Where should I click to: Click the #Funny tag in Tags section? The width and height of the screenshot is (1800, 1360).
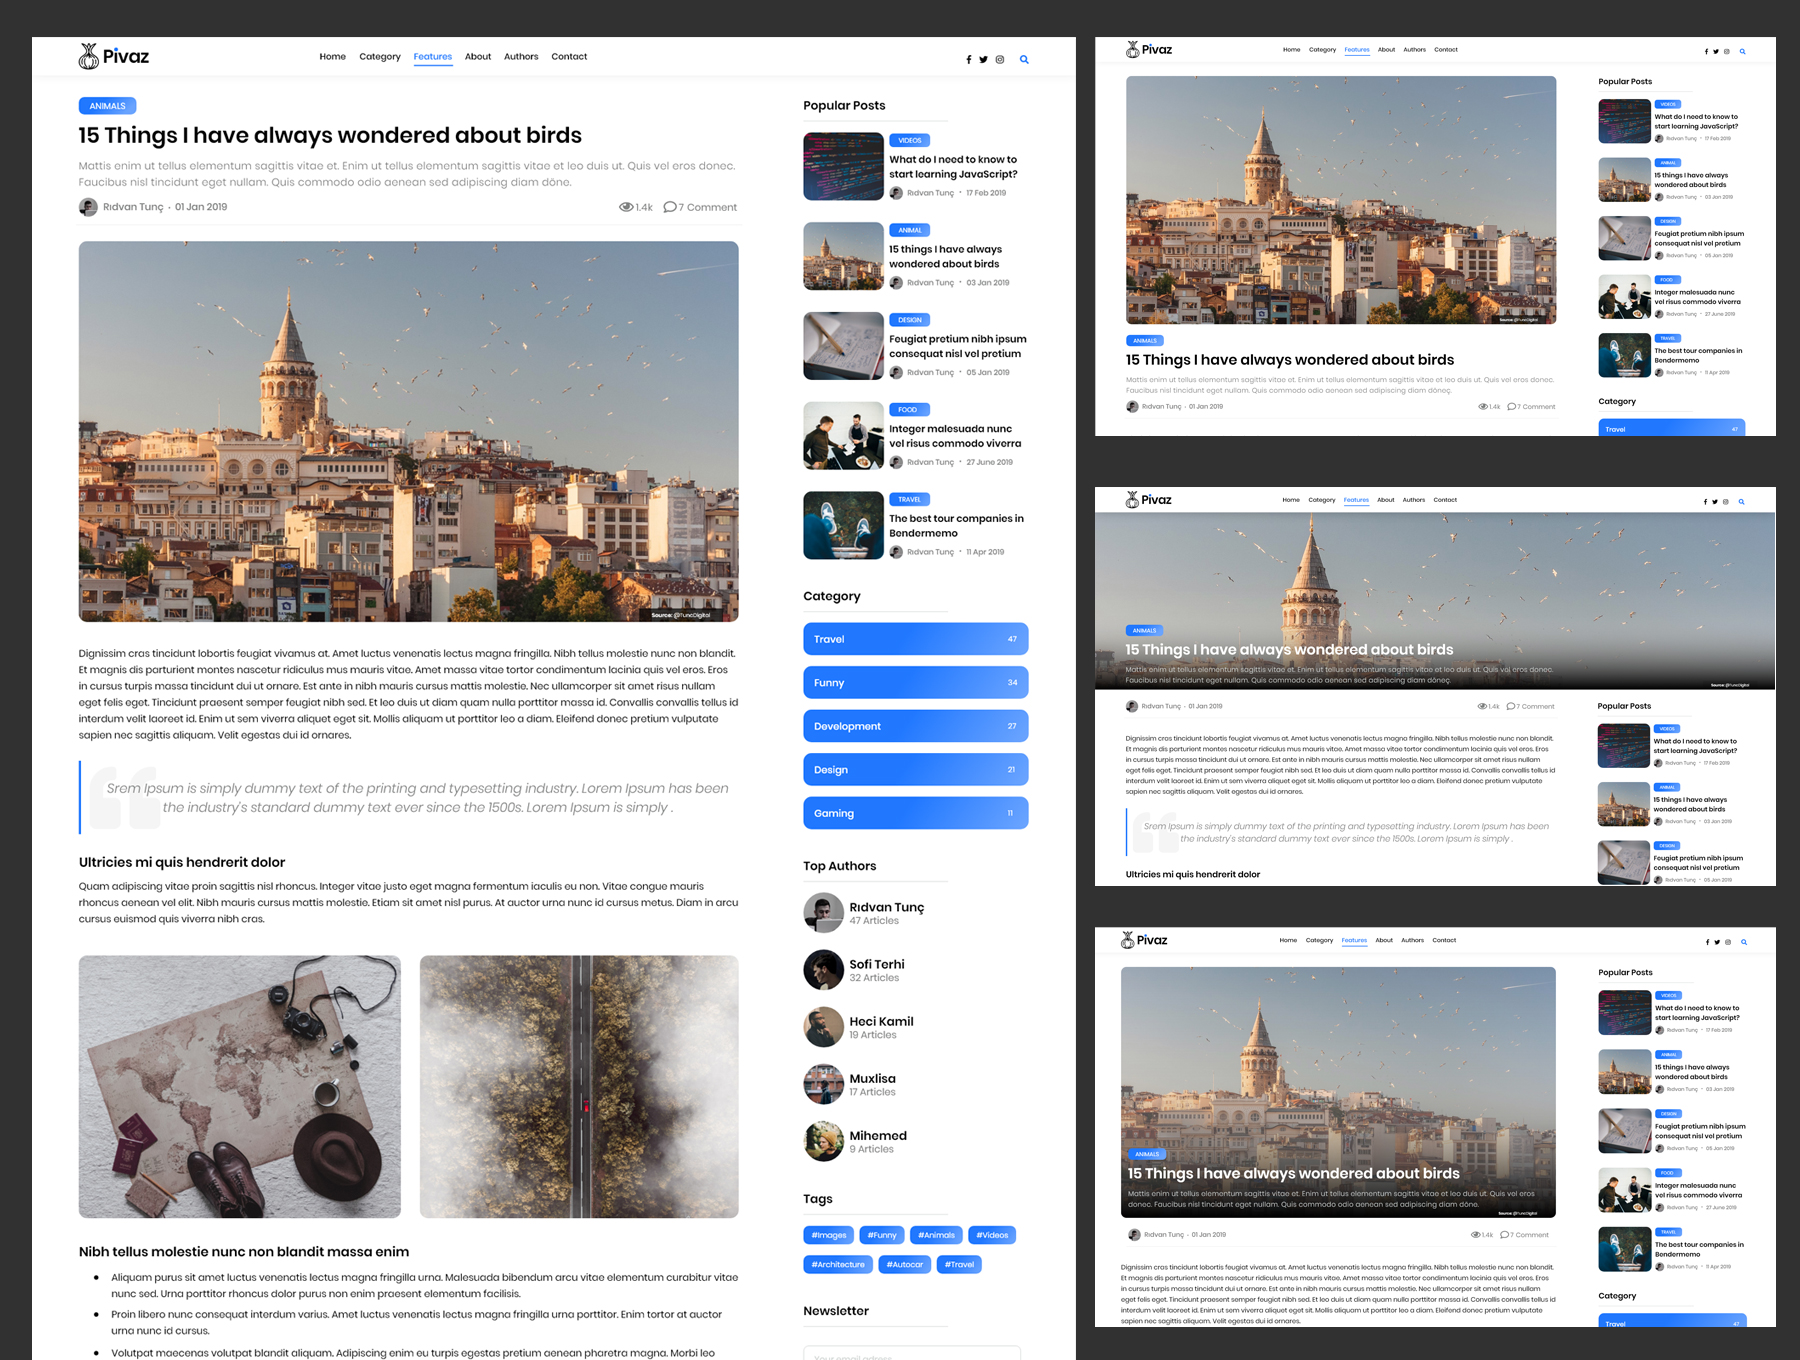pos(881,1235)
